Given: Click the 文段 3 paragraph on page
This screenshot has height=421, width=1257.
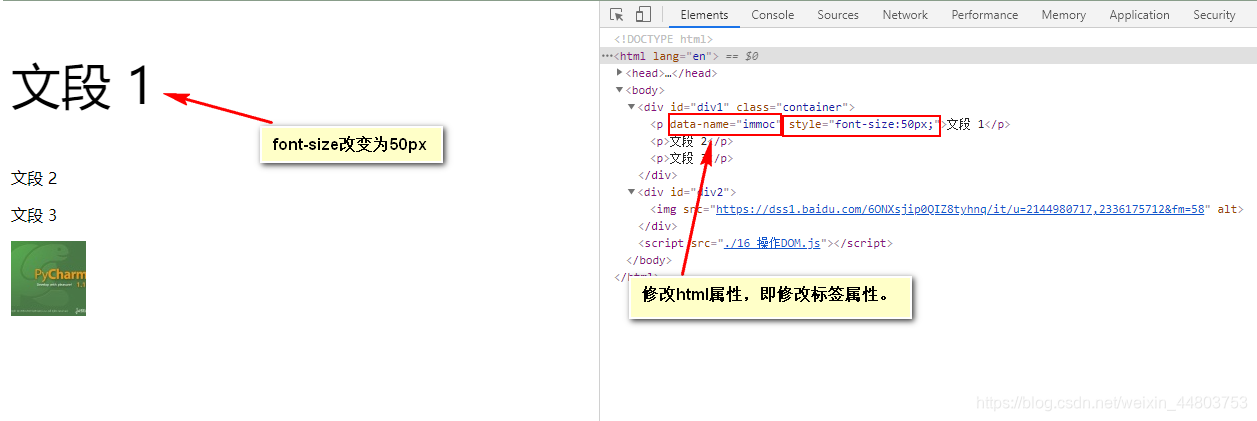Looking at the screenshot, I should pos(34,215).
